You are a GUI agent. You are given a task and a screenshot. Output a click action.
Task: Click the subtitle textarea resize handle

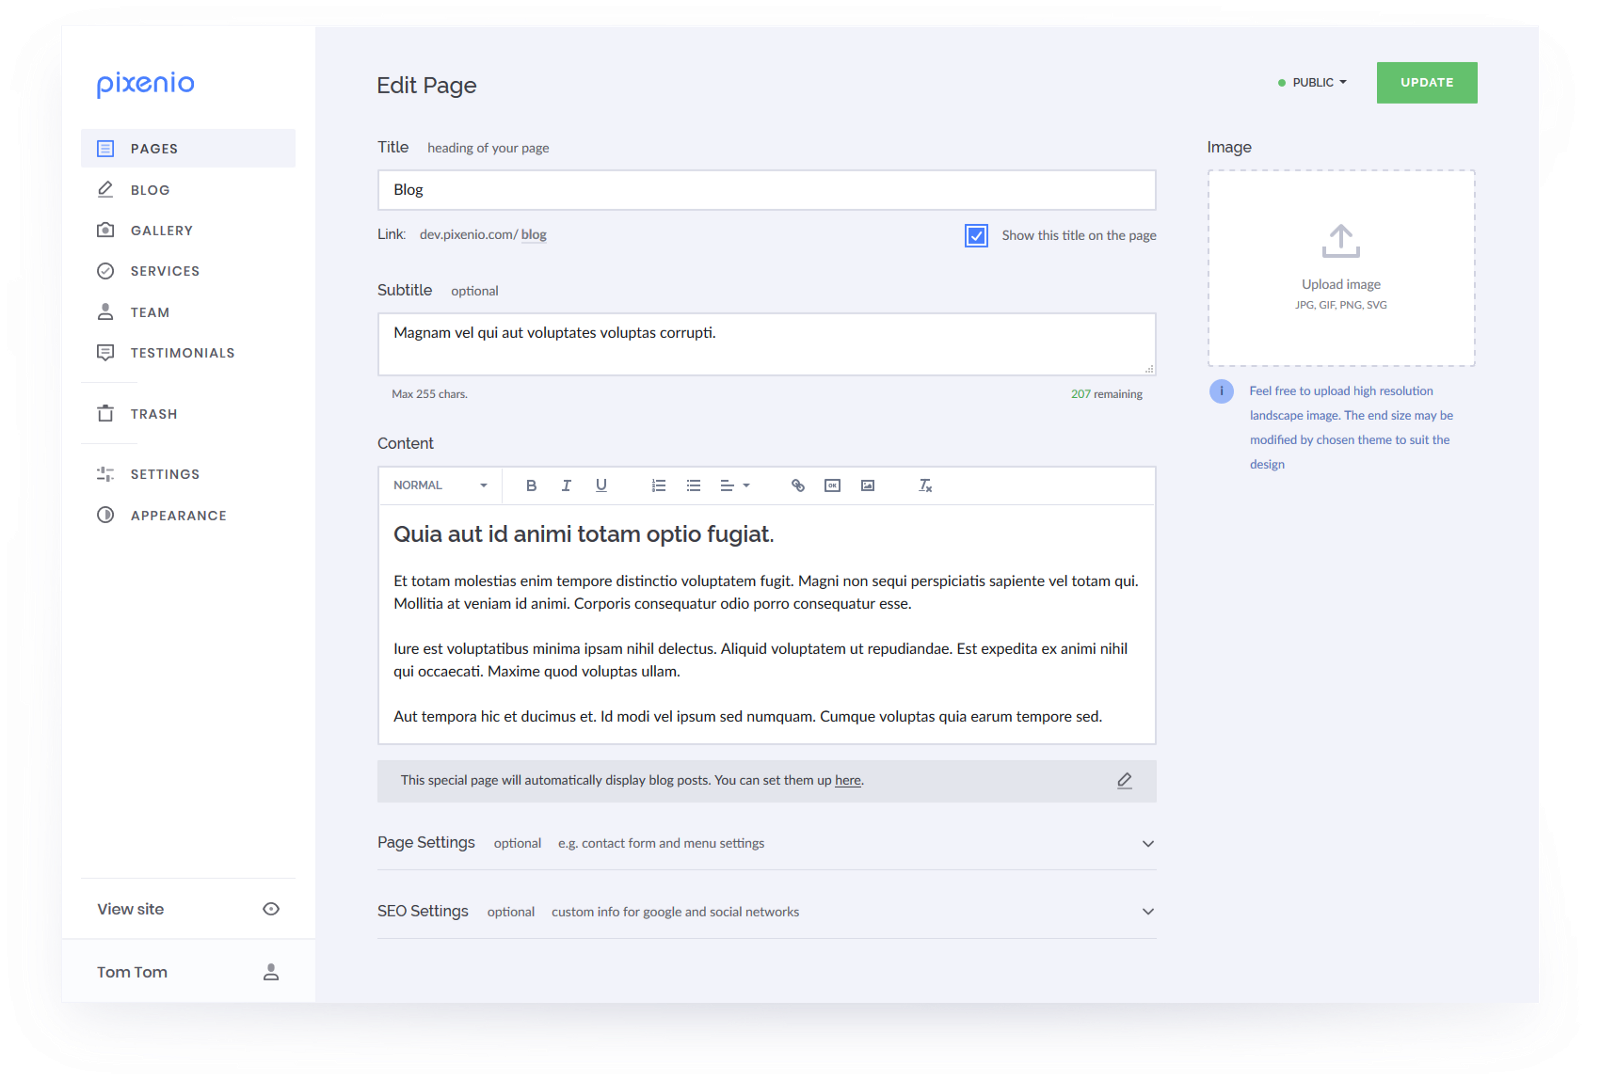[1149, 369]
